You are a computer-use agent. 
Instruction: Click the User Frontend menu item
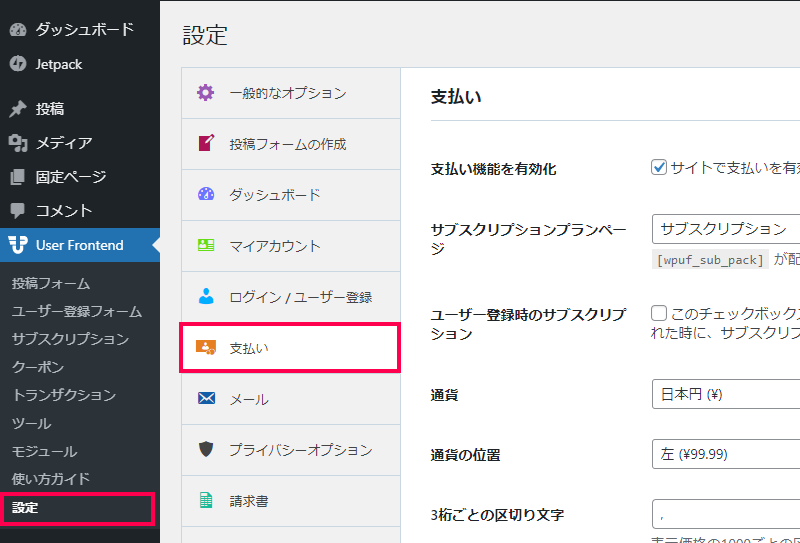(80, 245)
